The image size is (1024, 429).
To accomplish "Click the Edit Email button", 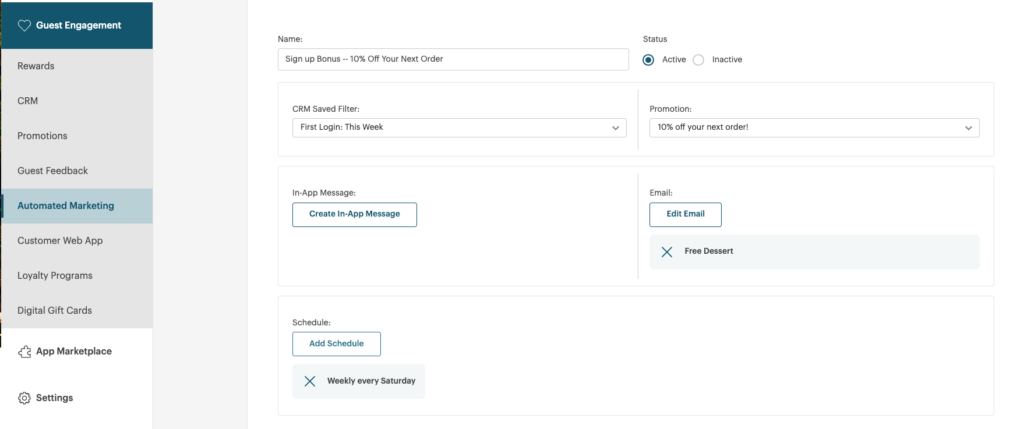I will tap(685, 214).
